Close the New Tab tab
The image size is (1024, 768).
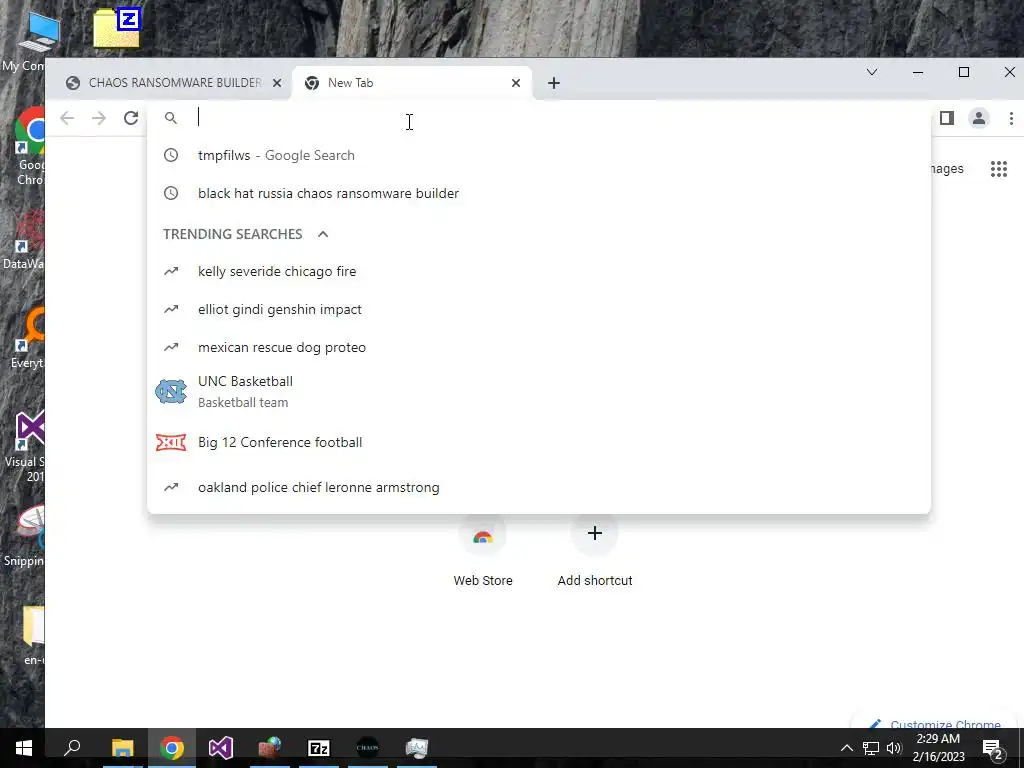pos(516,83)
